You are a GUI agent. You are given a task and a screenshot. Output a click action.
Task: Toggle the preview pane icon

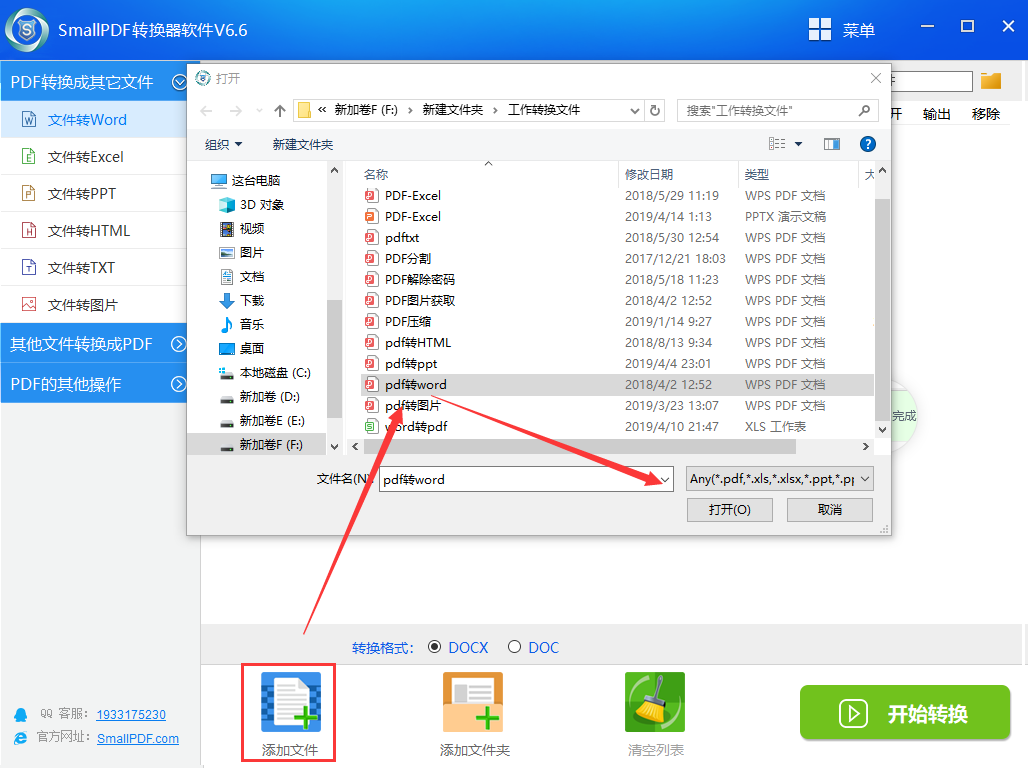point(831,144)
